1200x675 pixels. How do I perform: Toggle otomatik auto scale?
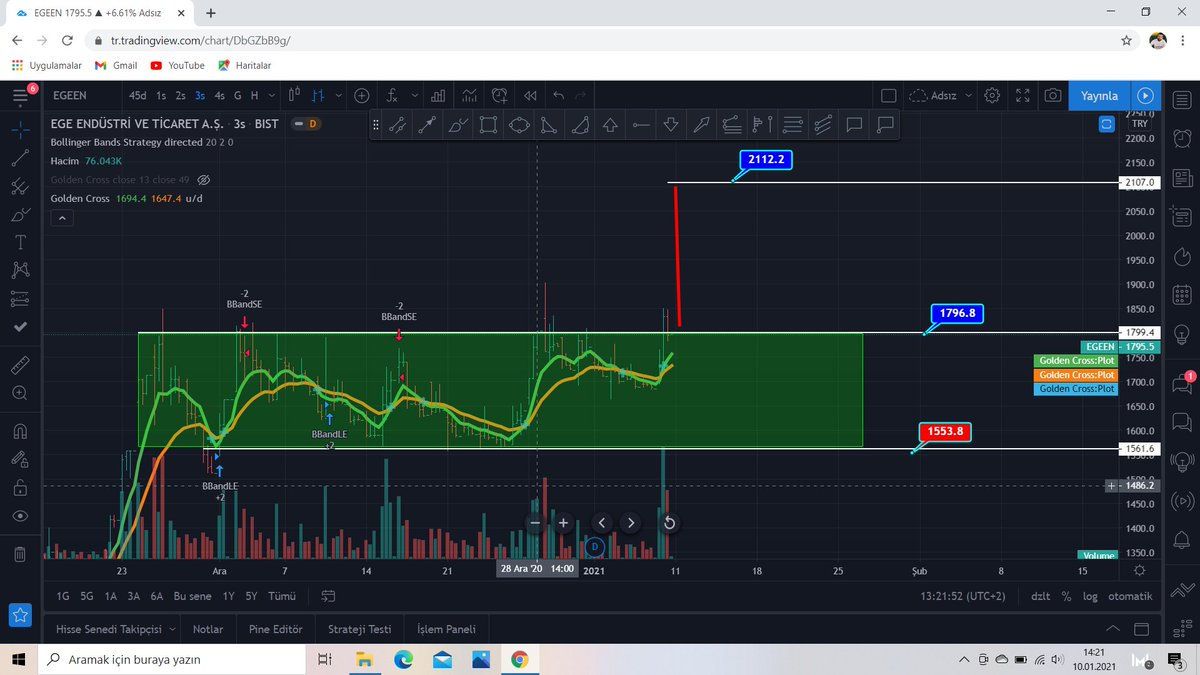point(1130,596)
